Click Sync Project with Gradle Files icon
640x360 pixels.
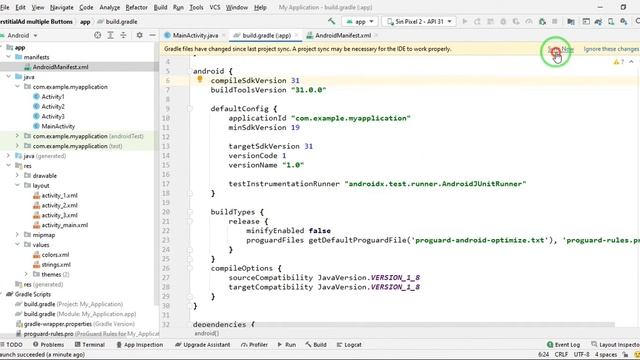tap(598, 22)
